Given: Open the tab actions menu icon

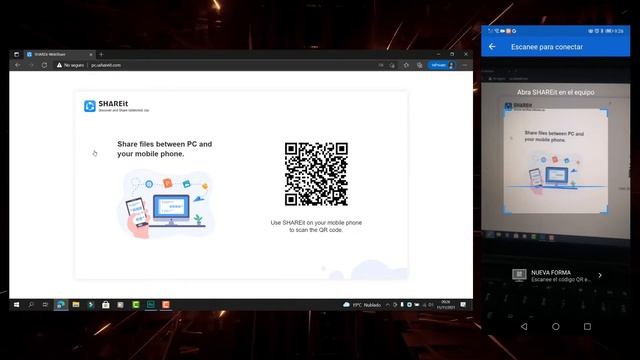Looking at the screenshot, I should point(16,54).
